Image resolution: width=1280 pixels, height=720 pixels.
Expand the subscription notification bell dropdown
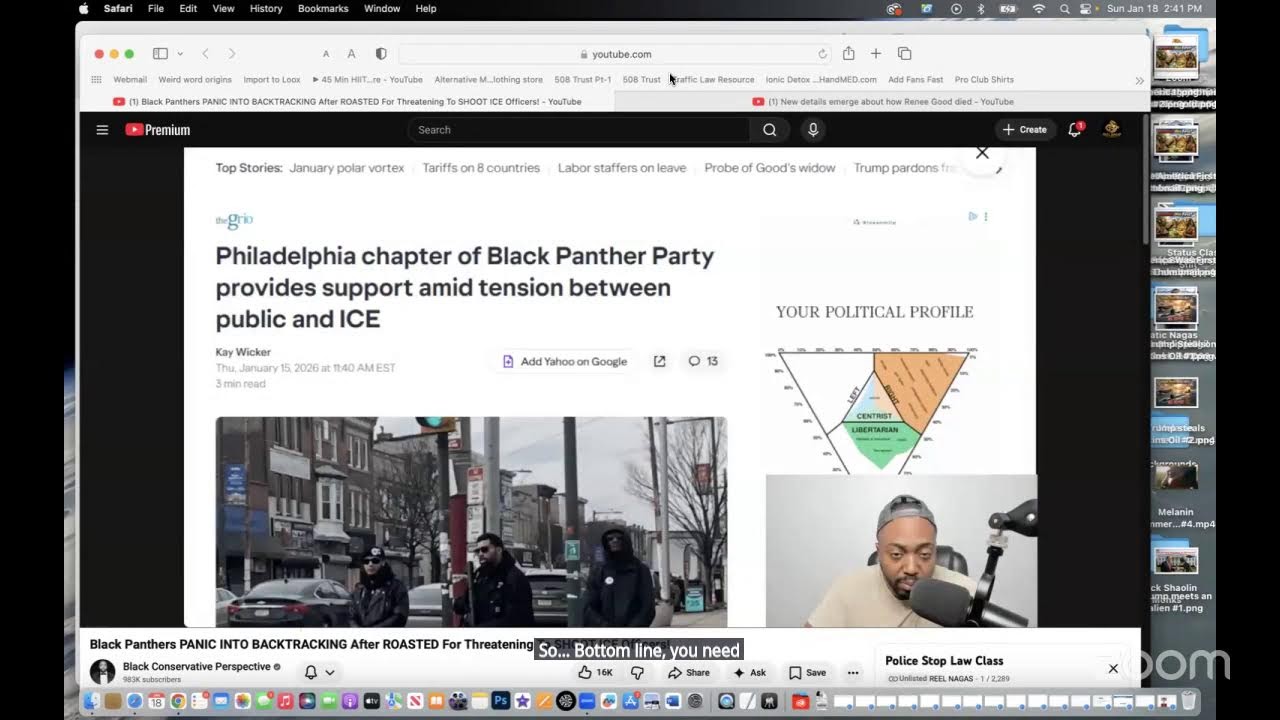pos(319,672)
